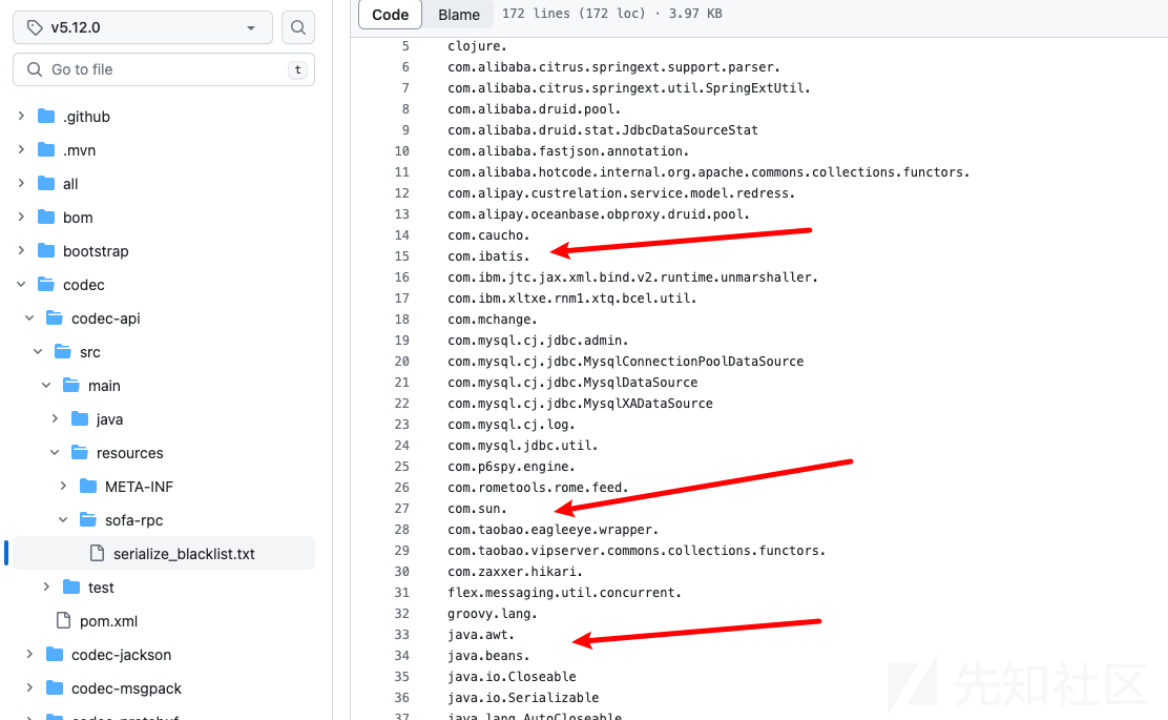Focus the Go to file input

click(163, 69)
